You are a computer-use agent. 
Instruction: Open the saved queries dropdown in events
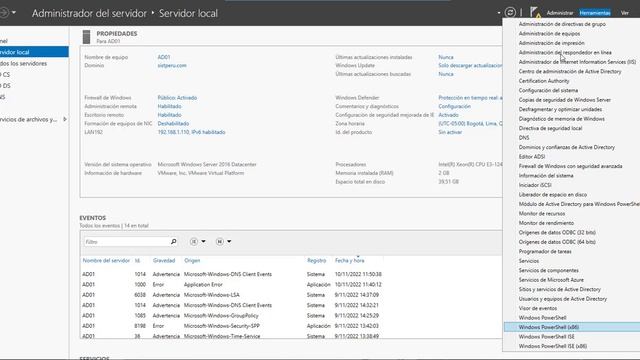(x=223, y=242)
